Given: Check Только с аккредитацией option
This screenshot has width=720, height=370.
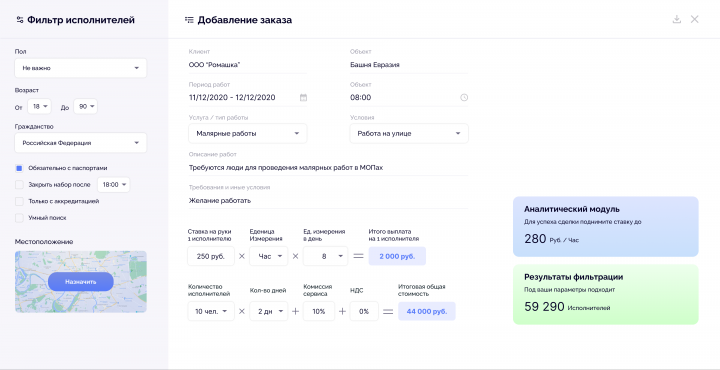Looking at the screenshot, I should pyautogui.click(x=19, y=202).
